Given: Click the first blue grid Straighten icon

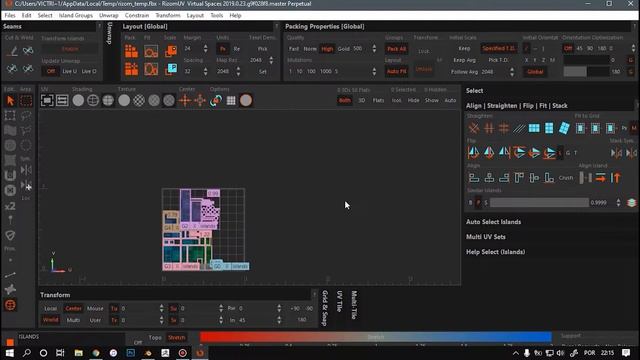Looking at the screenshot, I should pyautogui.click(x=534, y=128).
